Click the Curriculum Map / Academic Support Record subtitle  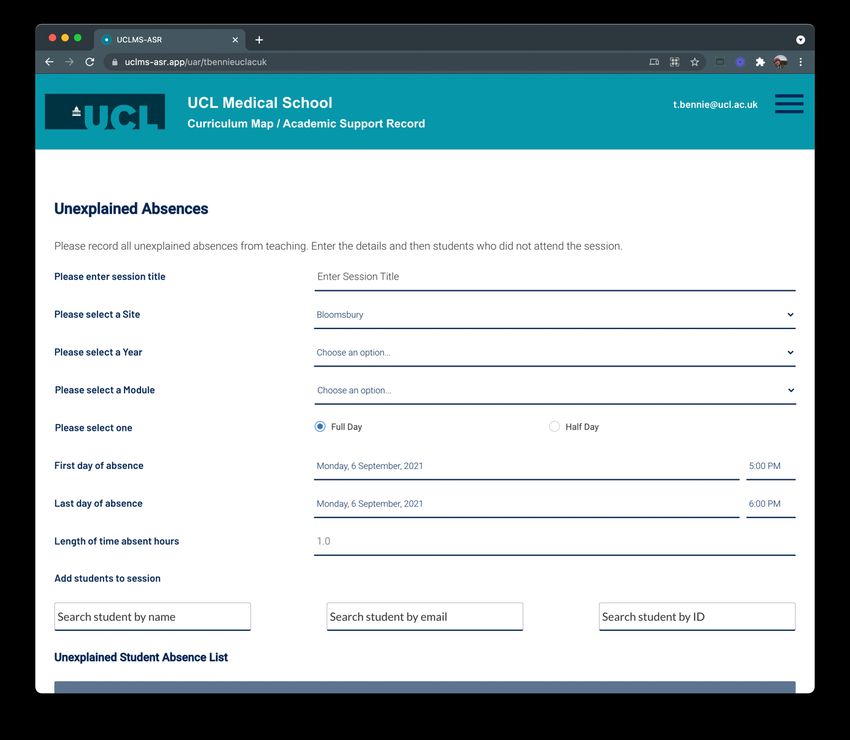306,124
